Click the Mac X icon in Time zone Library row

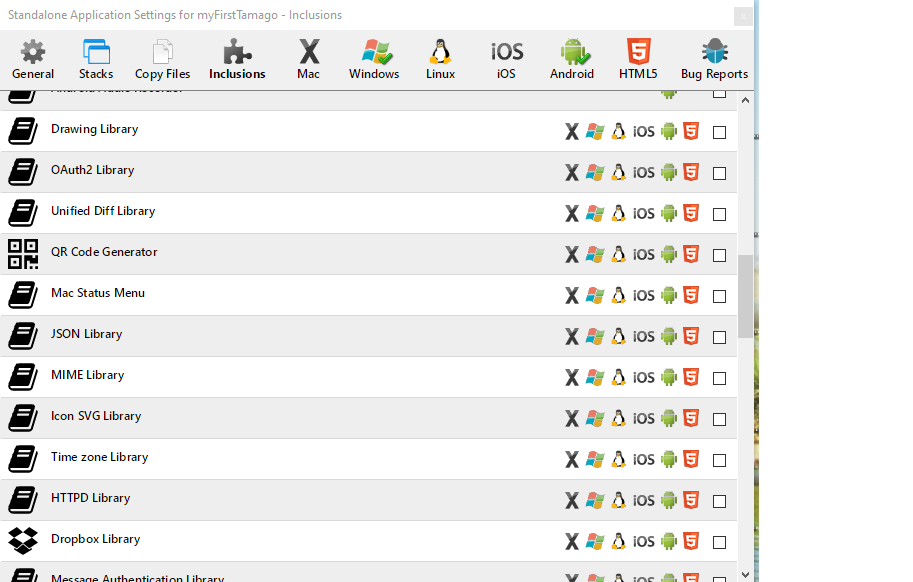[x=572, y=459]
